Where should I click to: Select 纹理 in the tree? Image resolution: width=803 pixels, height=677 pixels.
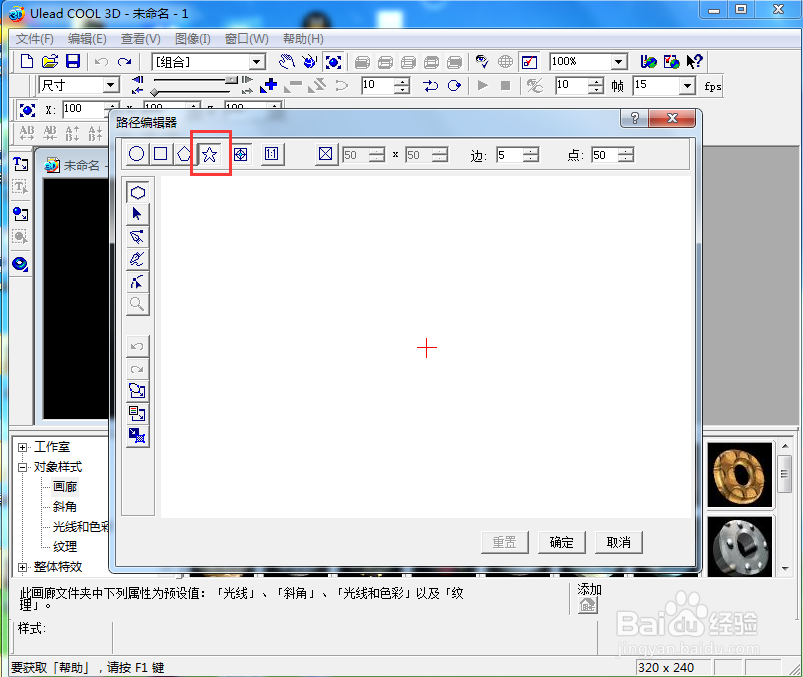[x=65, y=547]
